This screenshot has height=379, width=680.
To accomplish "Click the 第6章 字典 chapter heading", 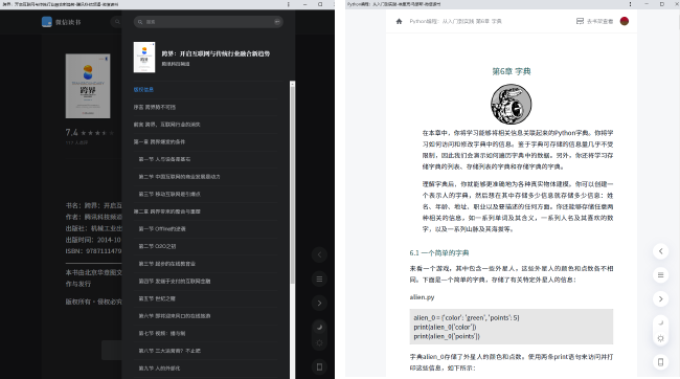I will 511,71.
